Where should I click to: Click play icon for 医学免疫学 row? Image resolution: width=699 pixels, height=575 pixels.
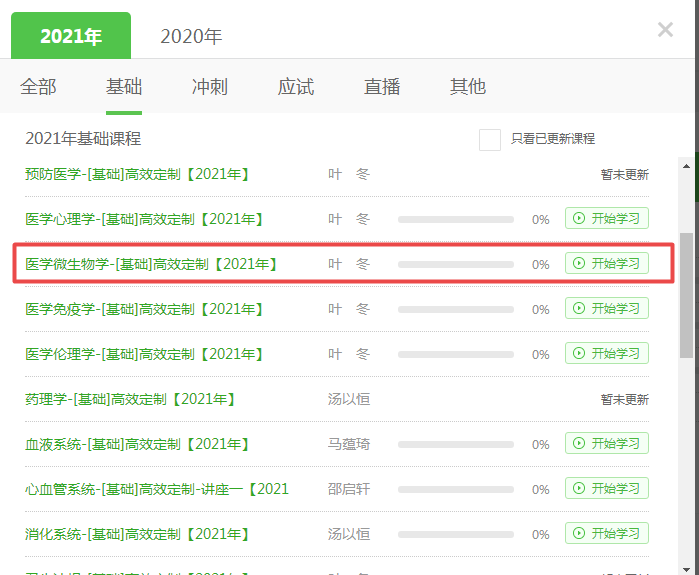pyautogui.click(x=579, y=309)
